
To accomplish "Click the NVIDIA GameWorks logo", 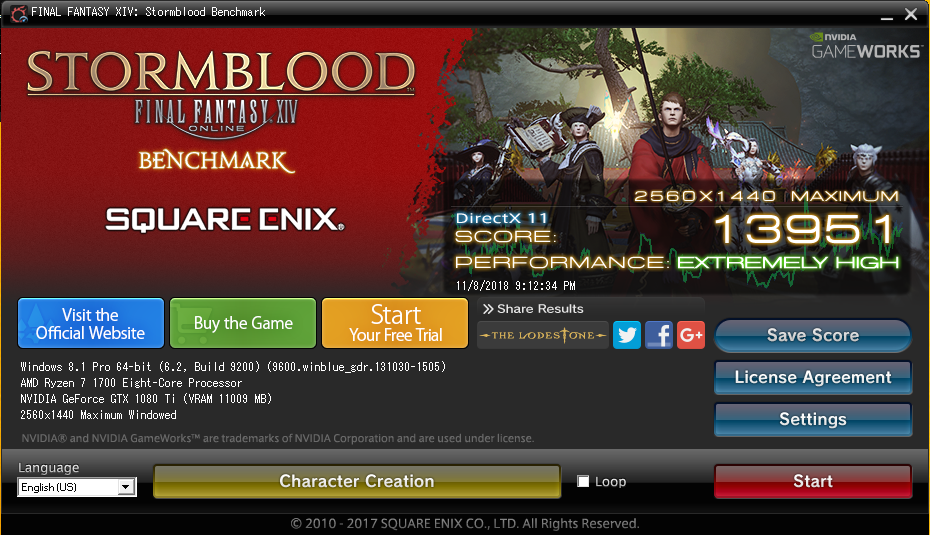I will coord(865,46).
